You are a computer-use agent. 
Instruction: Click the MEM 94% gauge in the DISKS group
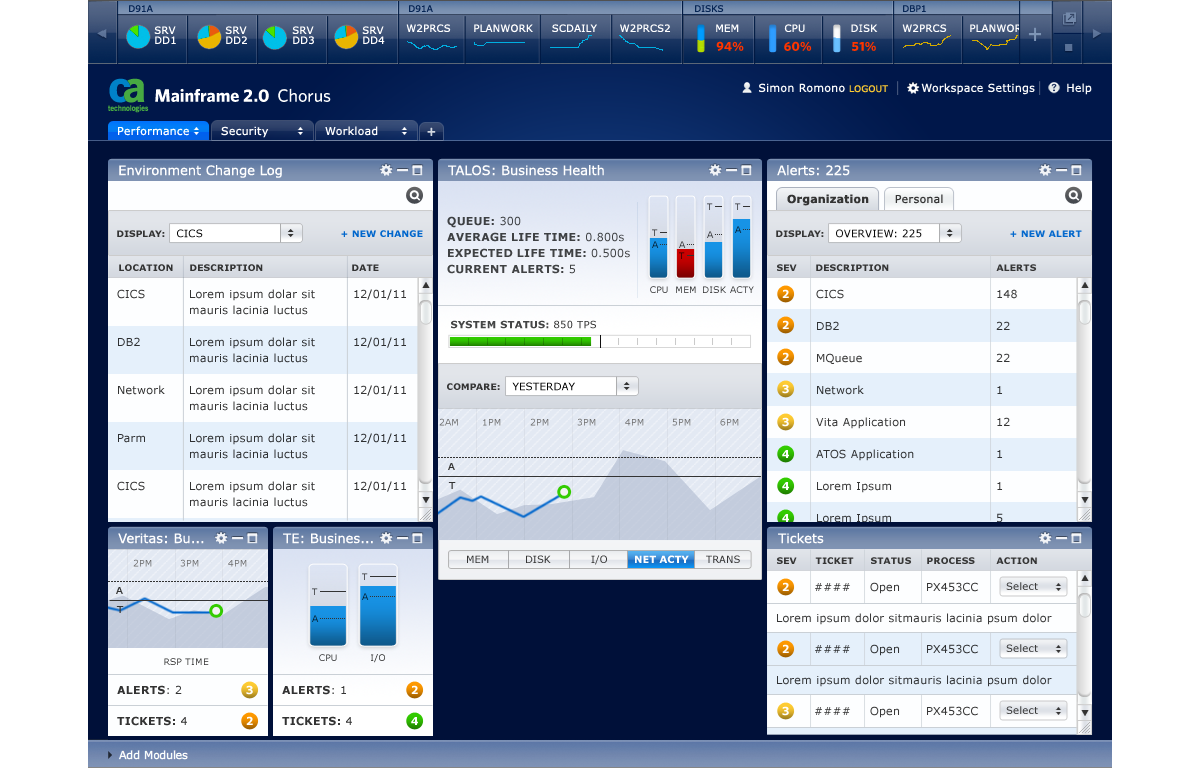(x=720, y=37)
